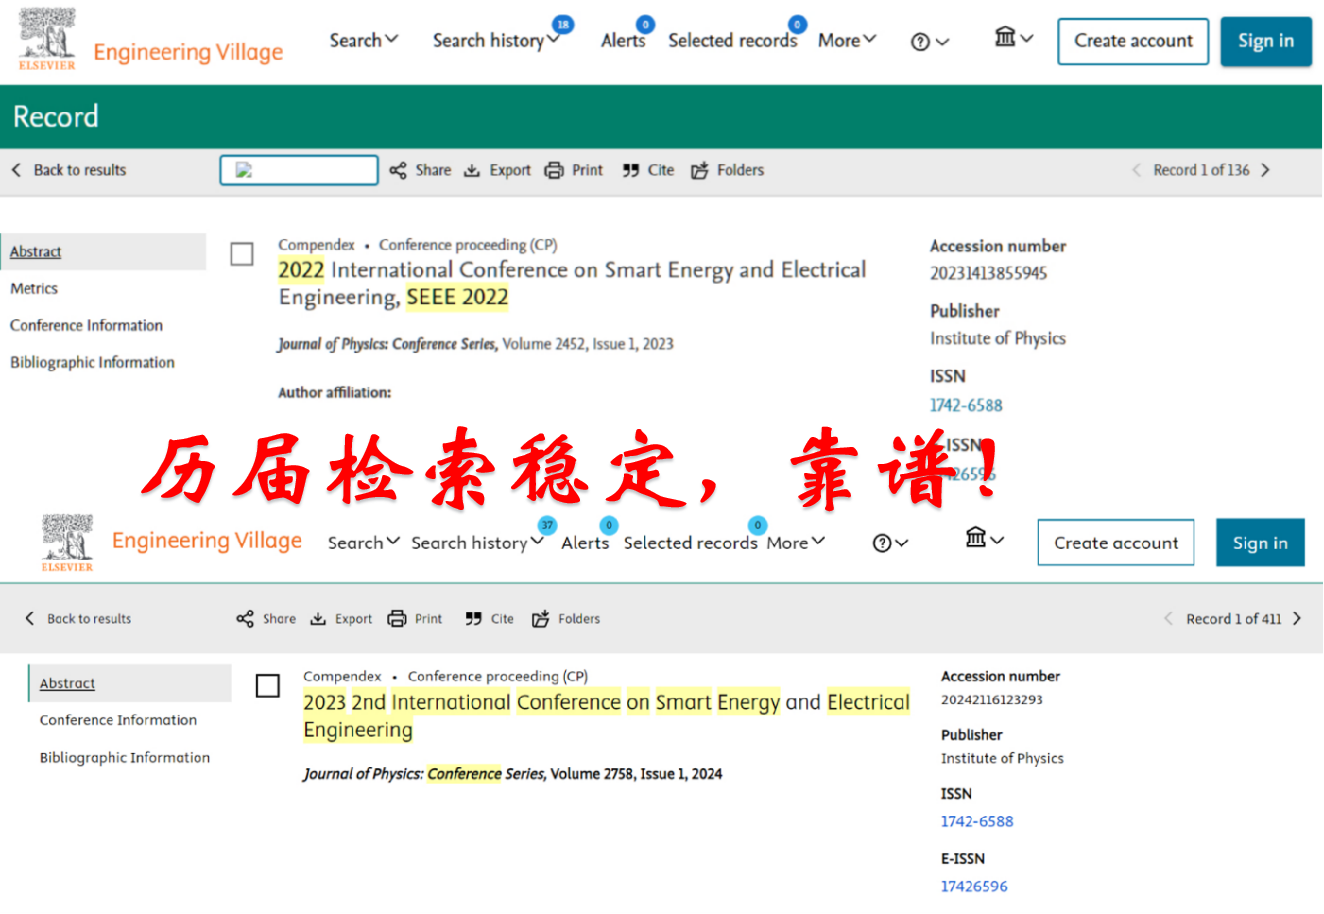Go to previous record before Record 1 of 411
The height and width of the screenshot is (914, 1324).
click(x=1168, y=619)
